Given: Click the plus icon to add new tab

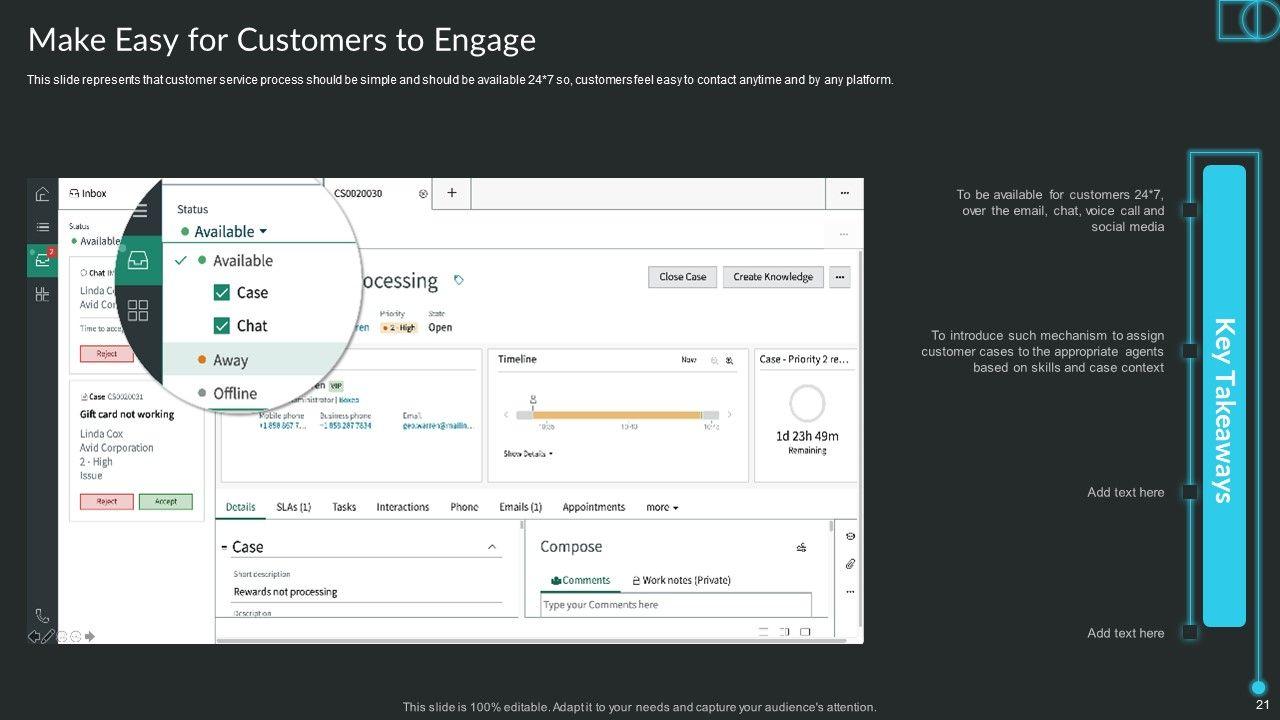Looking at the screenshot, I should click(452, 193).
